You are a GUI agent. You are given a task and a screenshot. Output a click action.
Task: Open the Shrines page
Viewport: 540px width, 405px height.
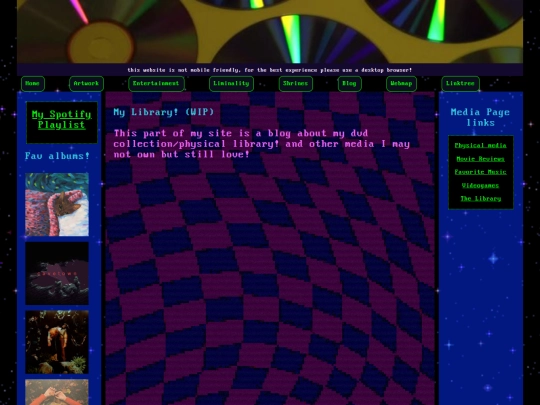(296, 84)
